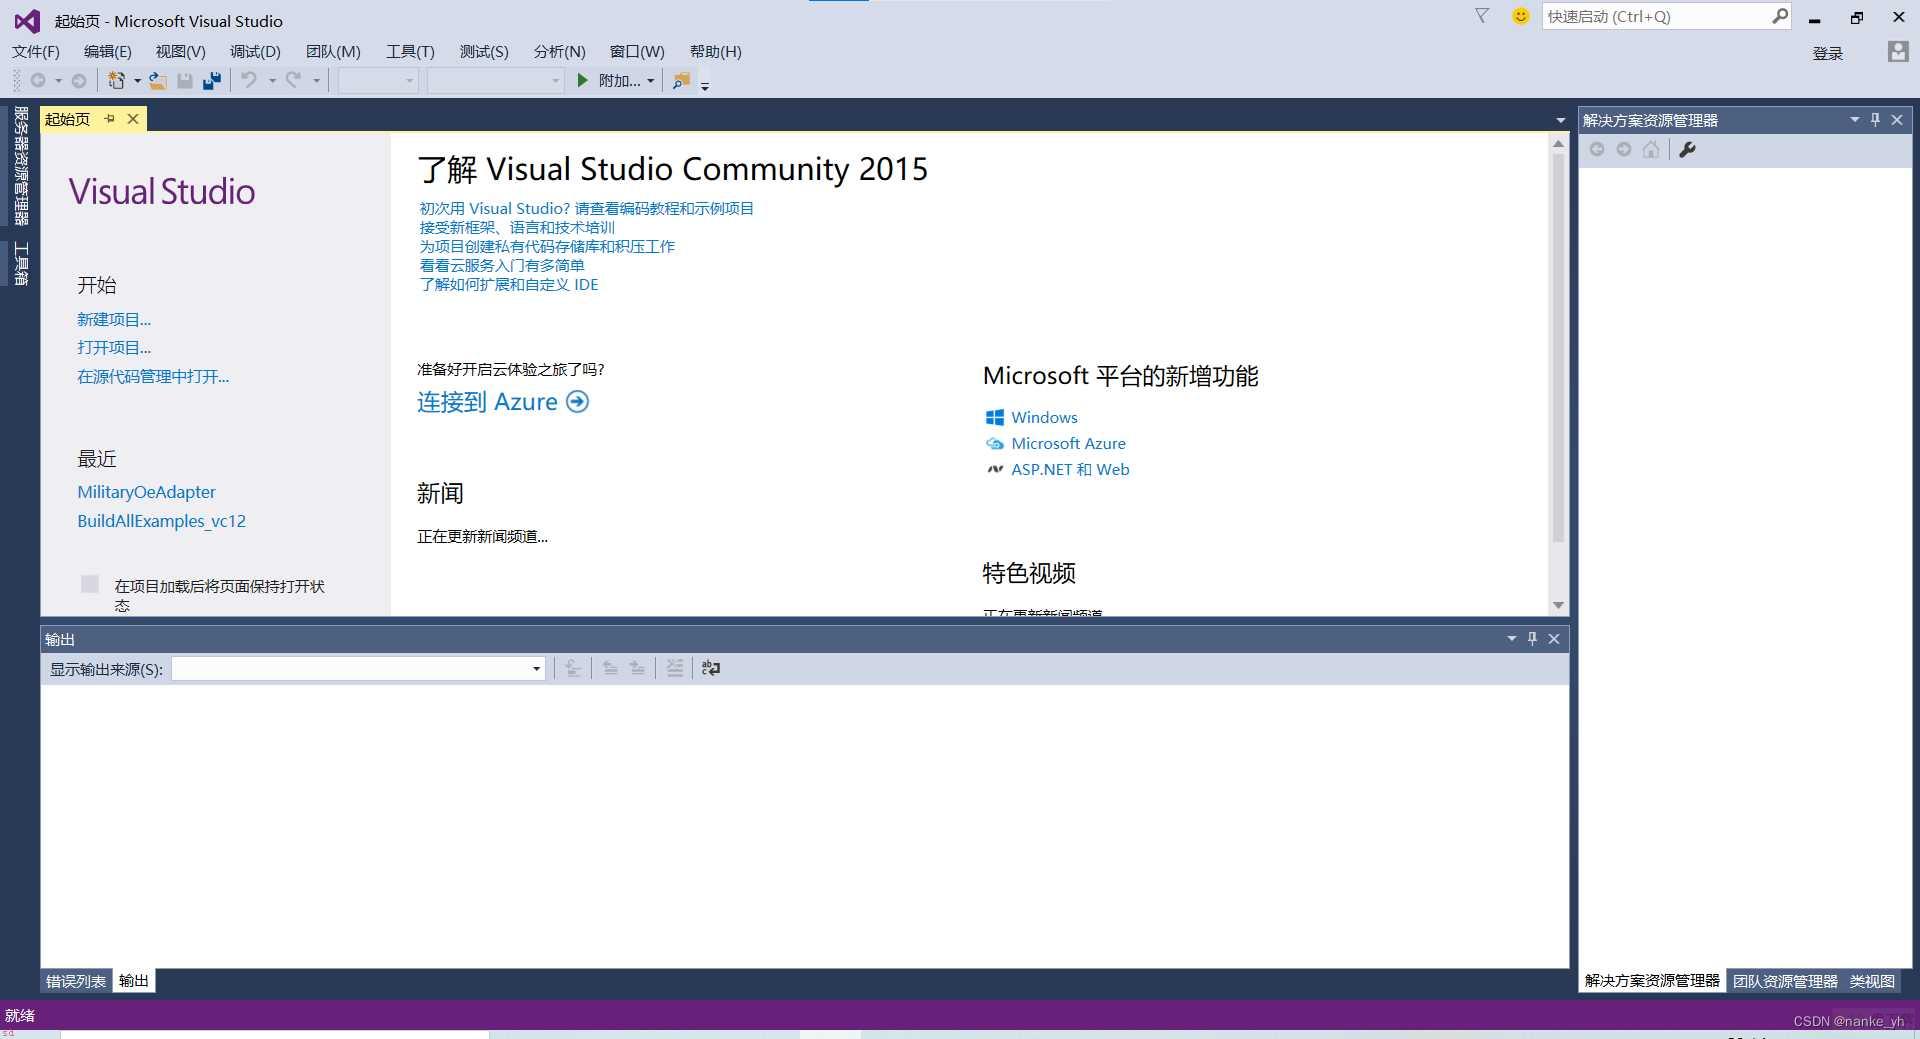Click the 新建项目... link
Screen dimensions: 1920x1039
click(114, 319)
